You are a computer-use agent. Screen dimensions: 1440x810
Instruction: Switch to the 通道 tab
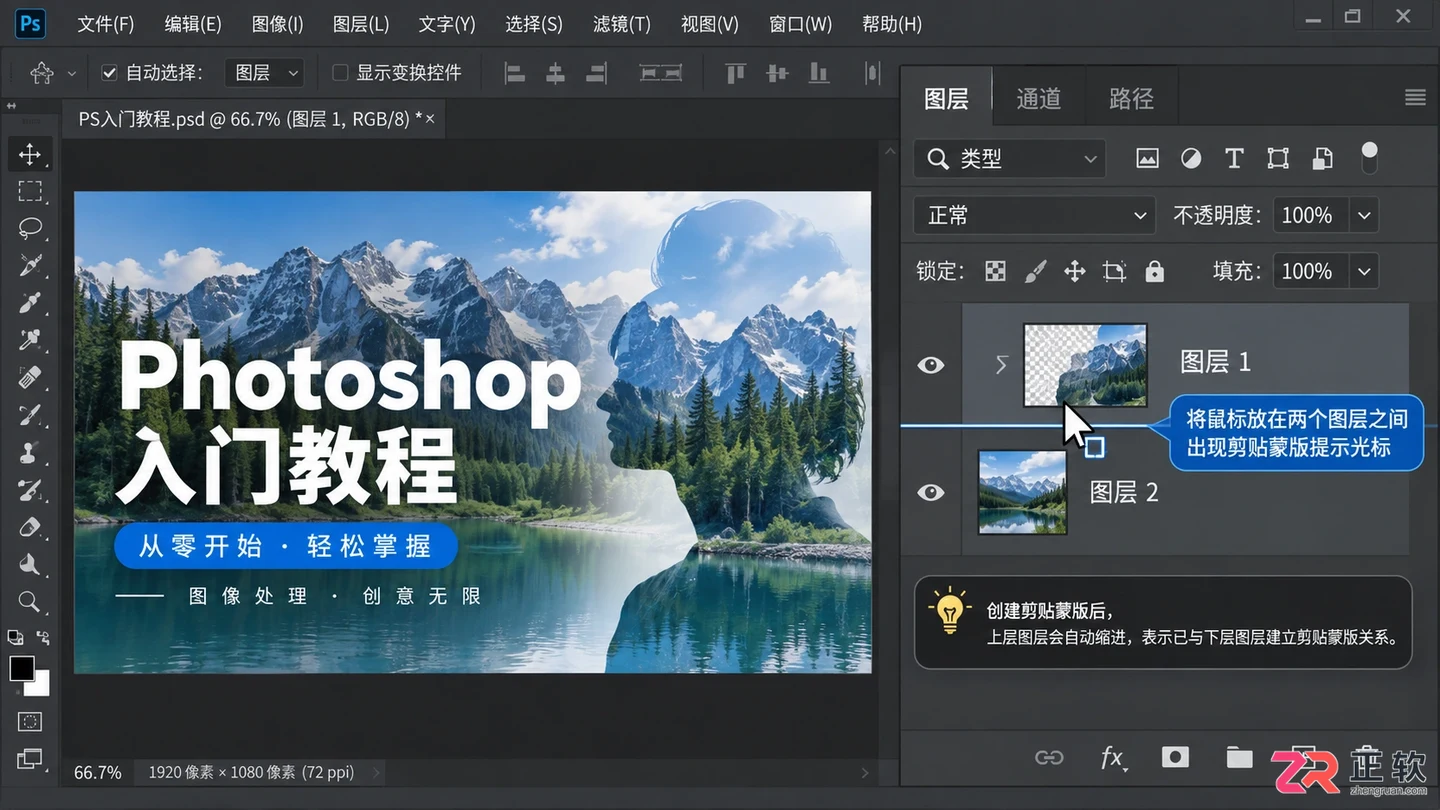coord(1038,98)
